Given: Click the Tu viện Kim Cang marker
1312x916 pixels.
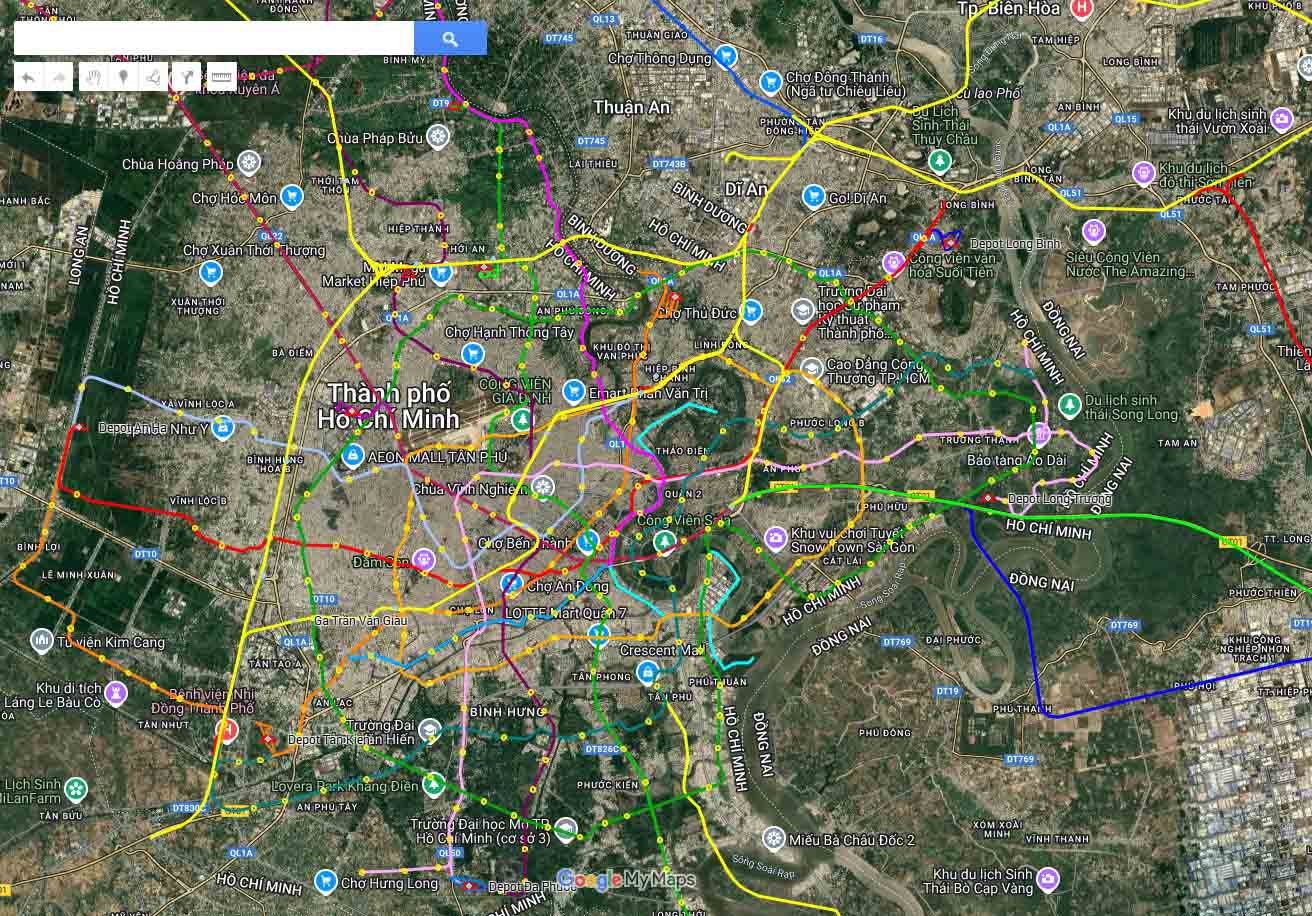Looking at the screenshot, I should coord(42,641).
